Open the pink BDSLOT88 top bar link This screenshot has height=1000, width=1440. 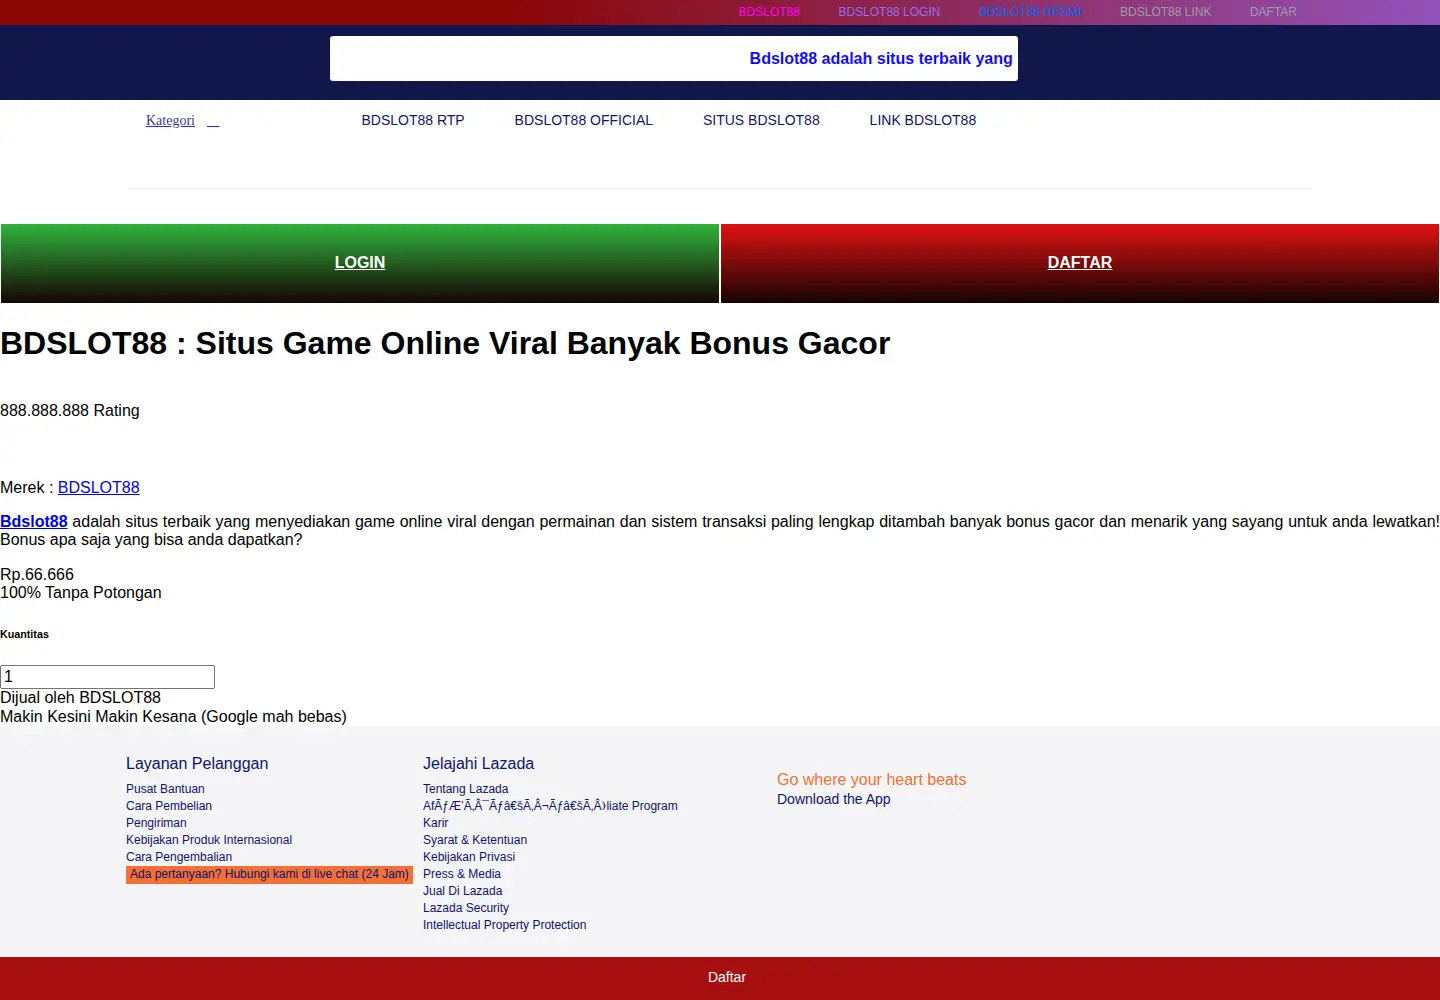pyautogui.click(x=769, y=12)
